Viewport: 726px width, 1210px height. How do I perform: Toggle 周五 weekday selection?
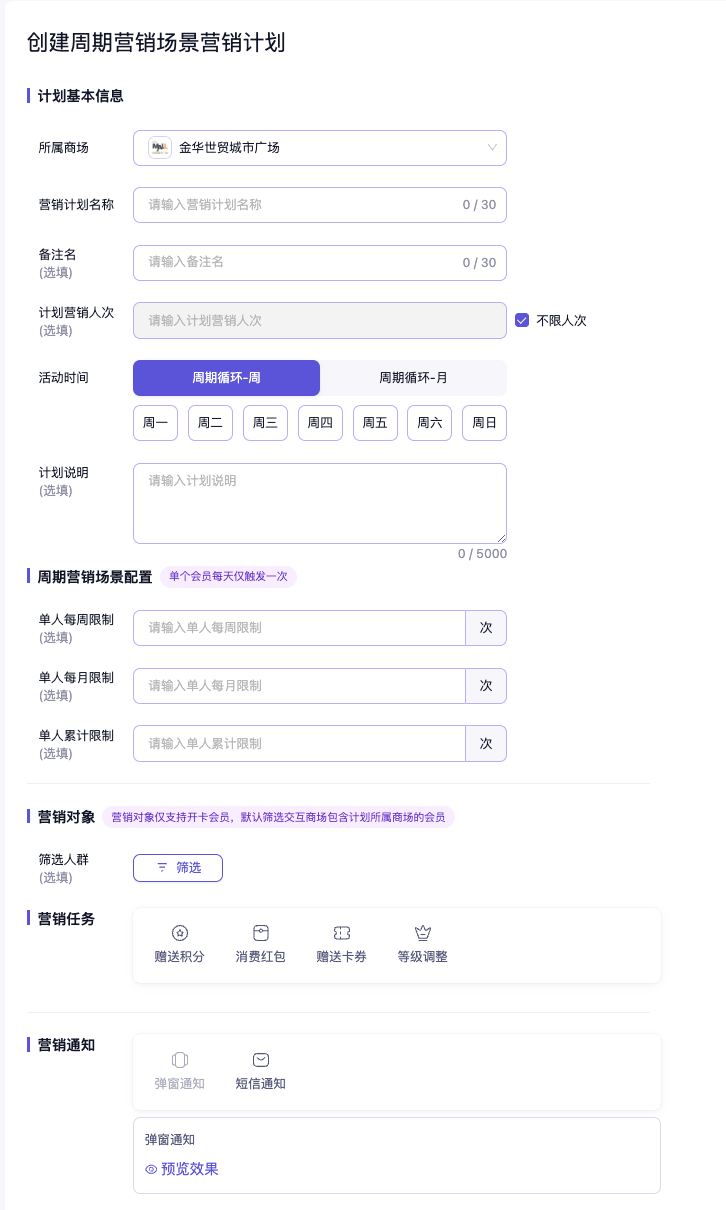375,423
